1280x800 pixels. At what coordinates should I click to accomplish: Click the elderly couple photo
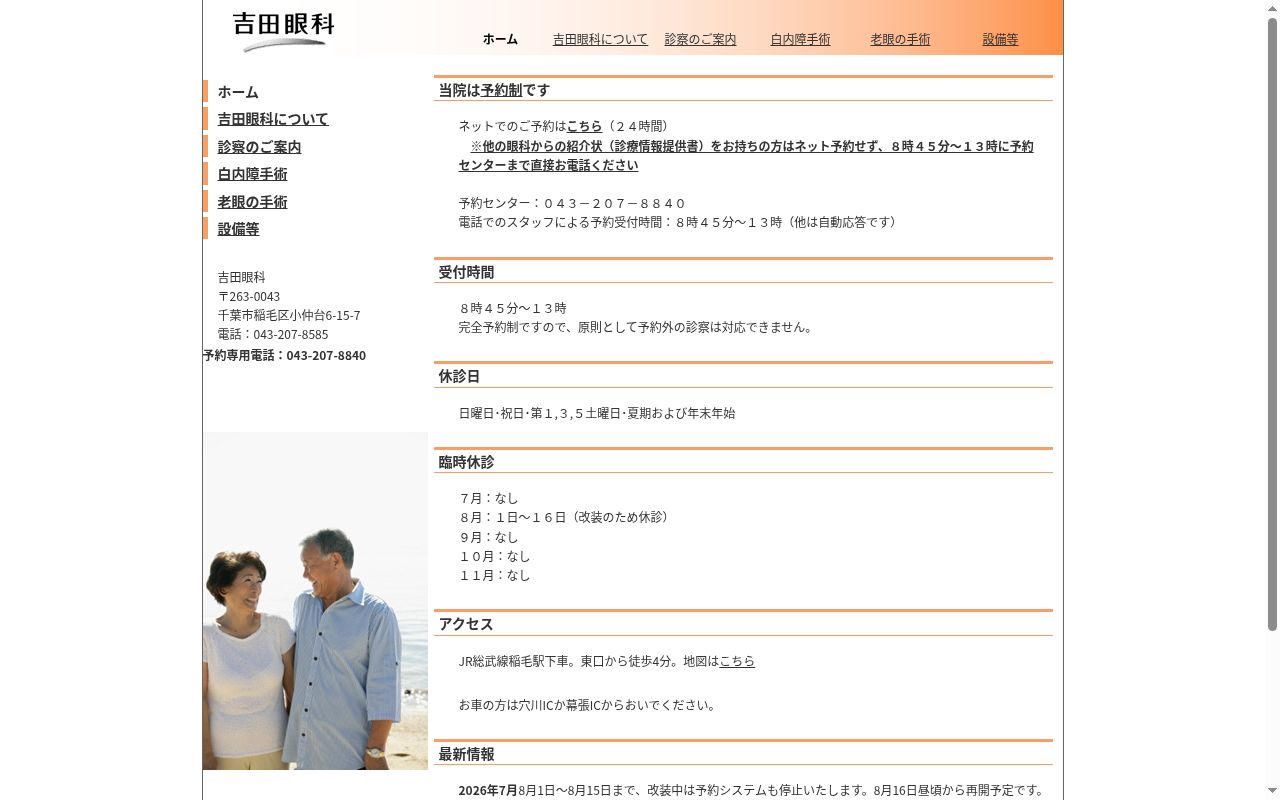click(x=315, y=601)
